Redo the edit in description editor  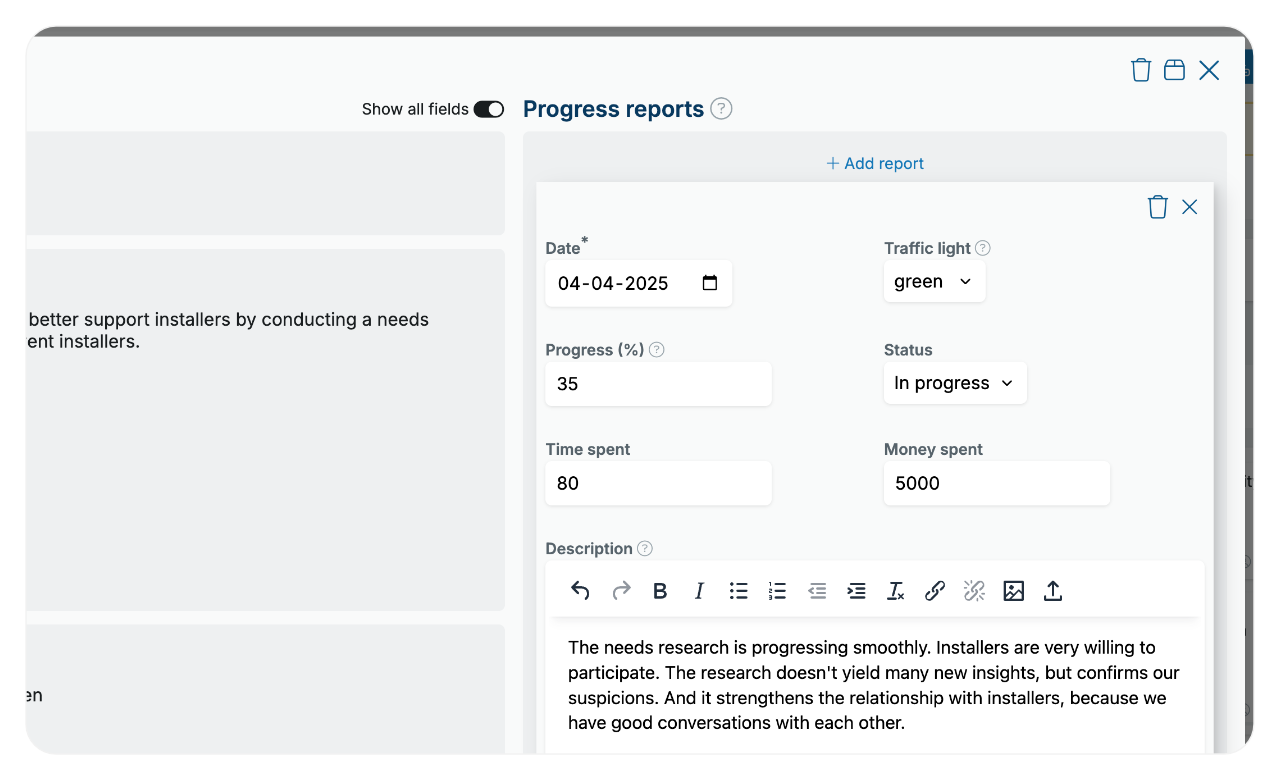point(621,591)
